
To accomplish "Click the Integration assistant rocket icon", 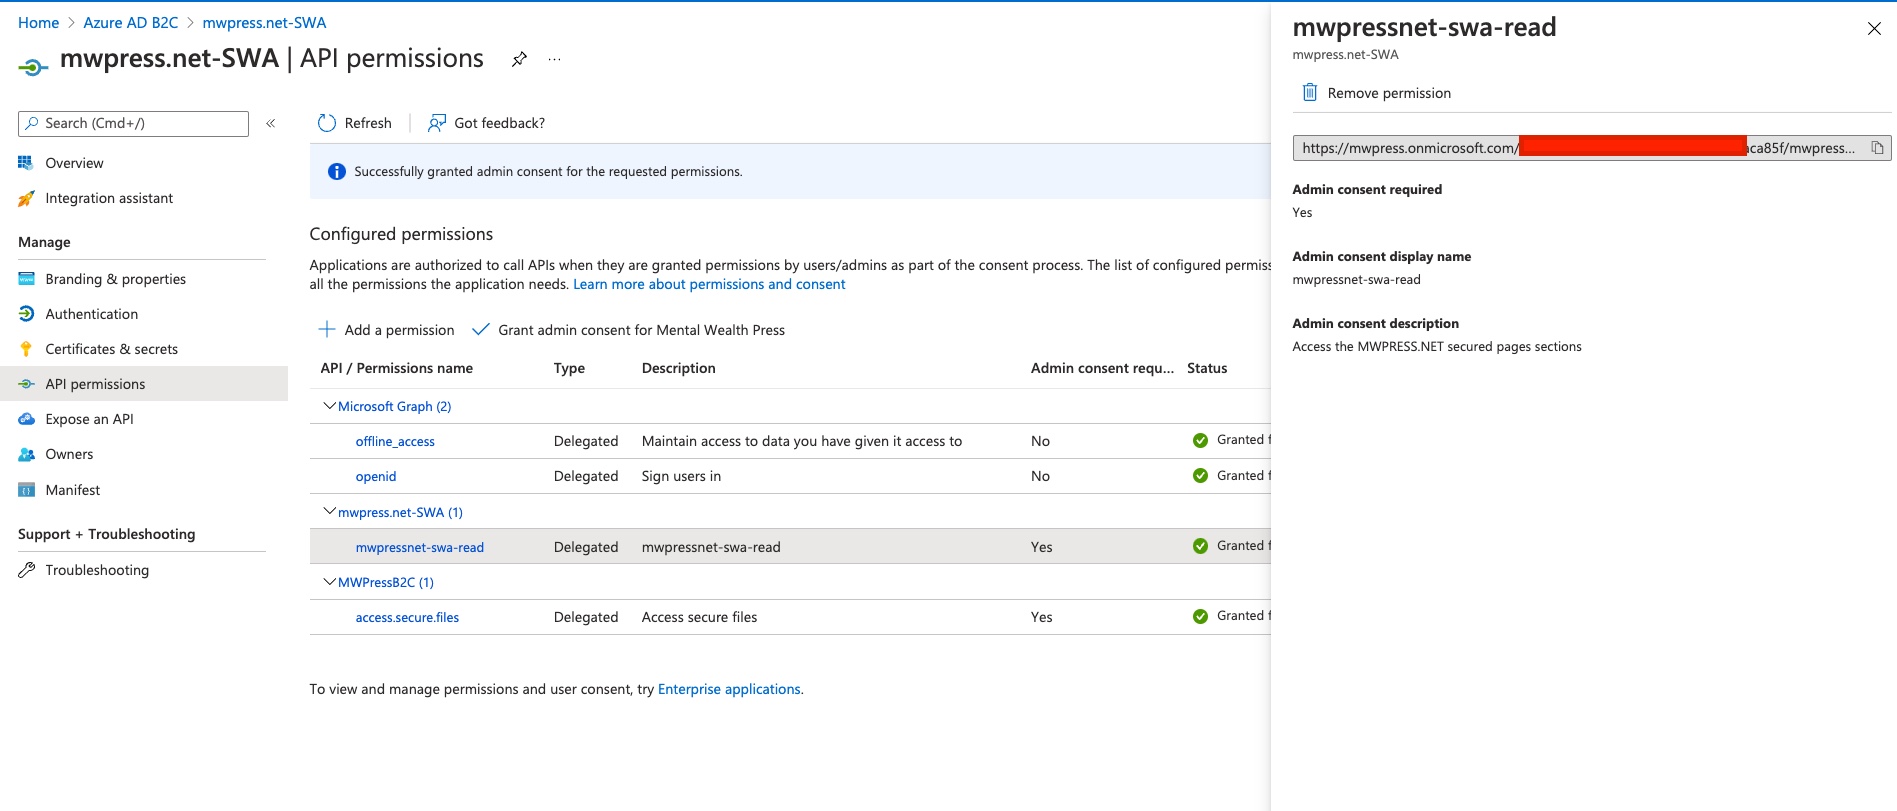I will pyautogui.click(x=26, y=198).
